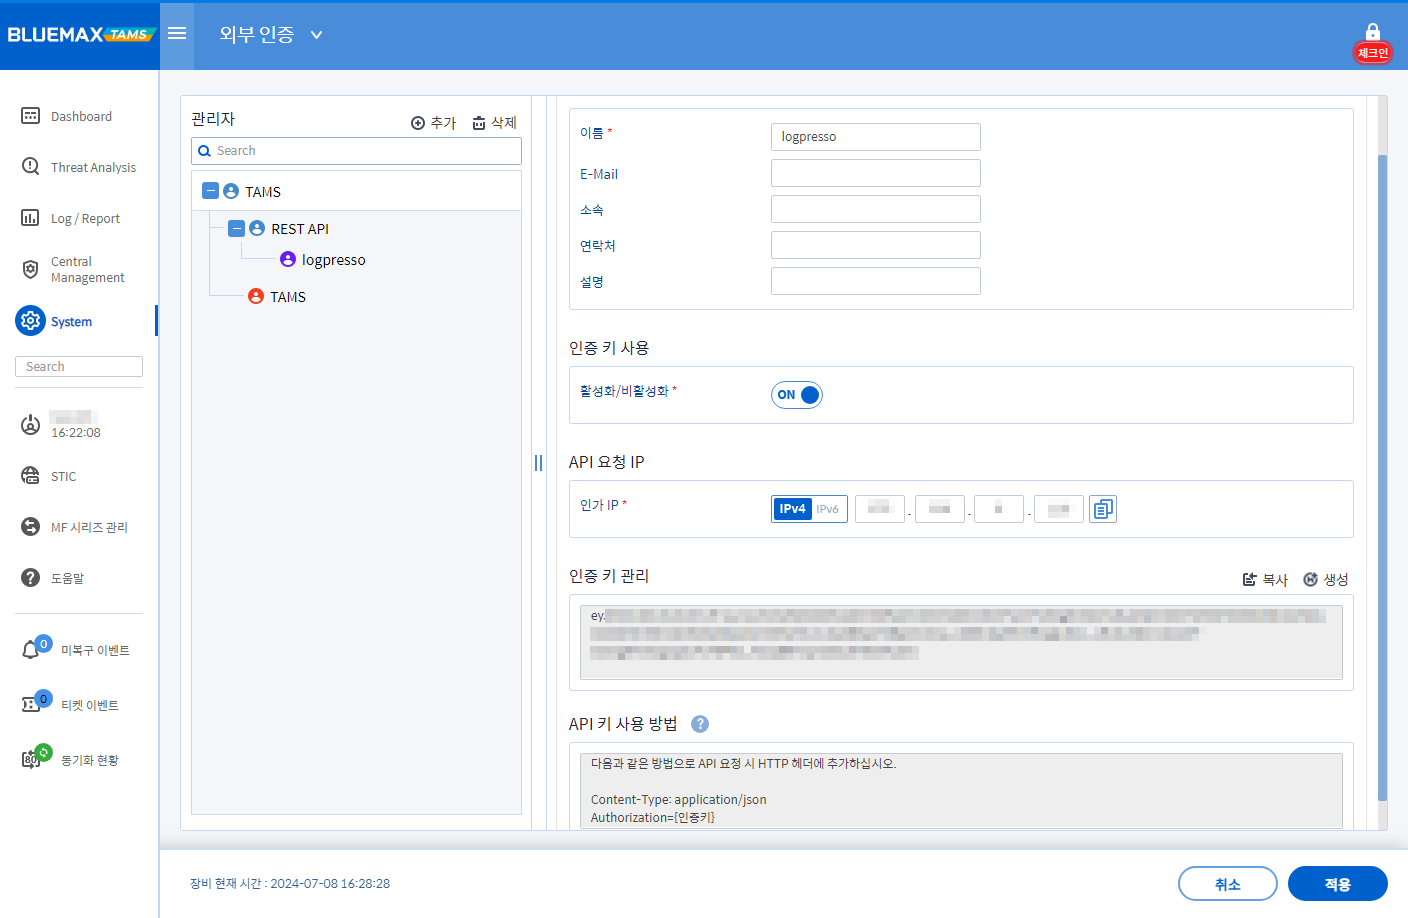Screen dimensions: 1408x918
Task: Click the API 키 사용 방법 instructions box
Action: point(961,790)
